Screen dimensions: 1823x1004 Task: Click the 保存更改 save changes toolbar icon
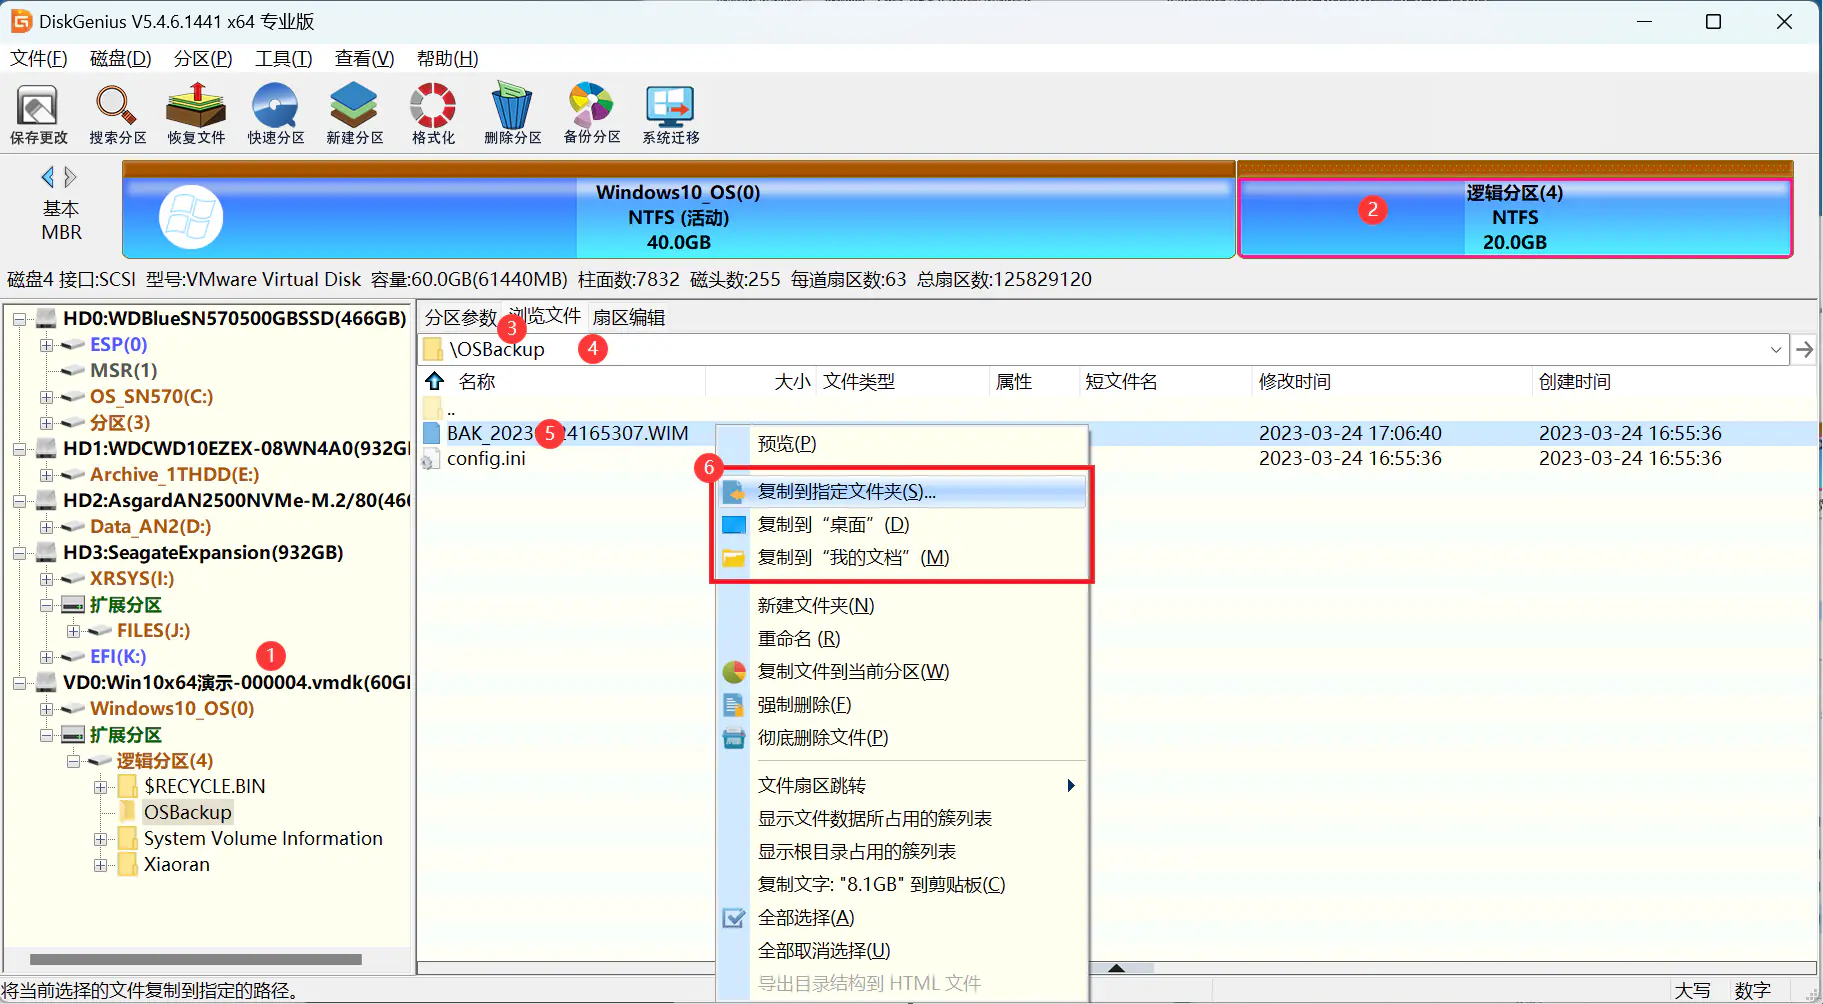tap(38, 114)
